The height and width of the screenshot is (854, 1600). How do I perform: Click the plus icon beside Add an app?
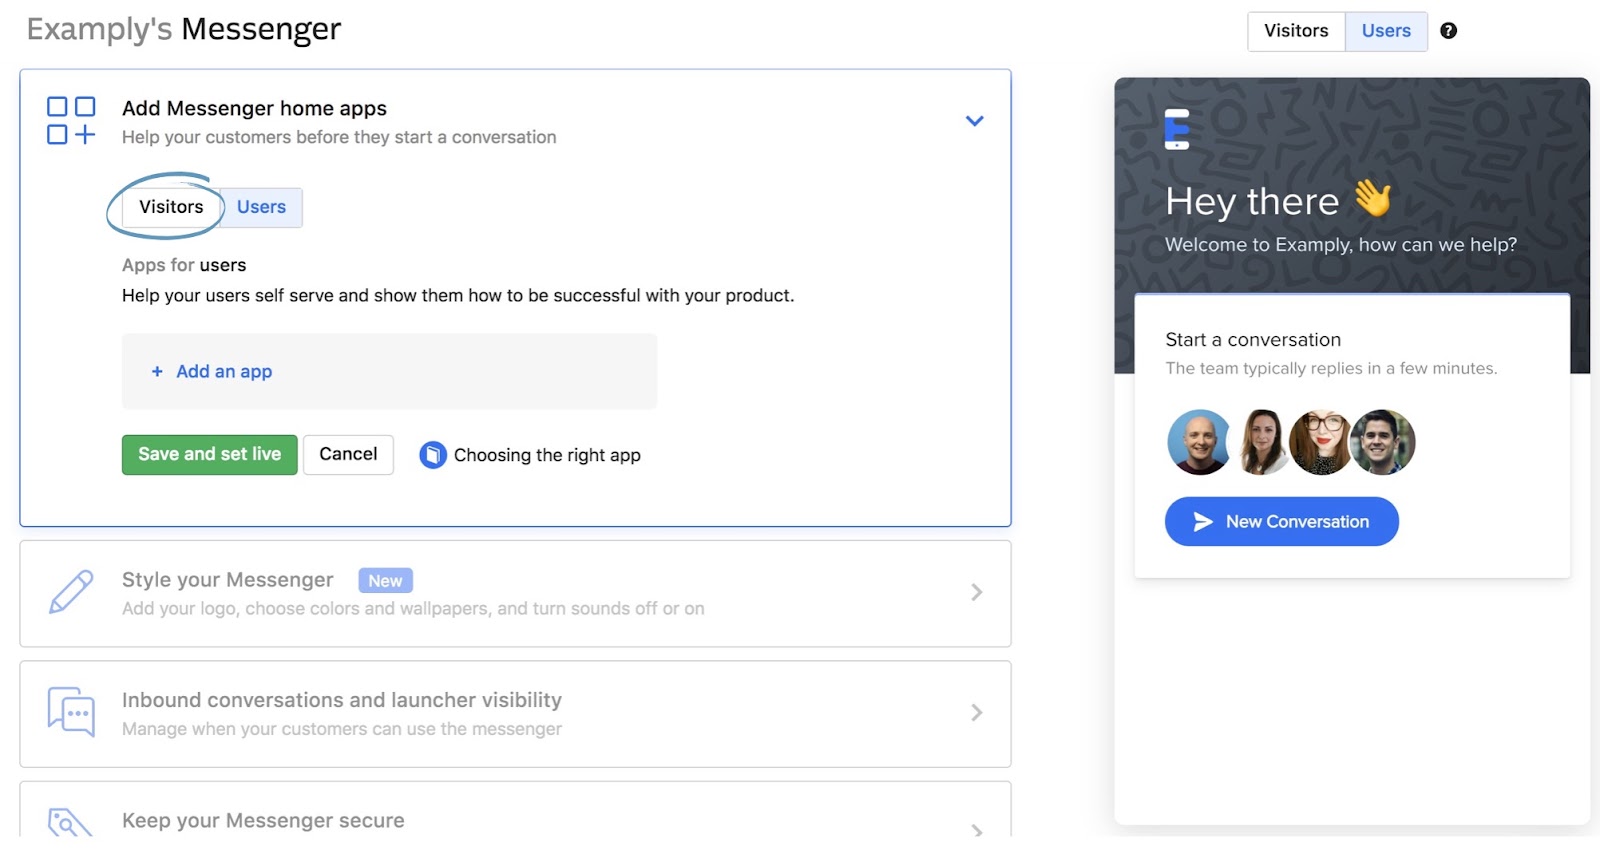[157, 372]
